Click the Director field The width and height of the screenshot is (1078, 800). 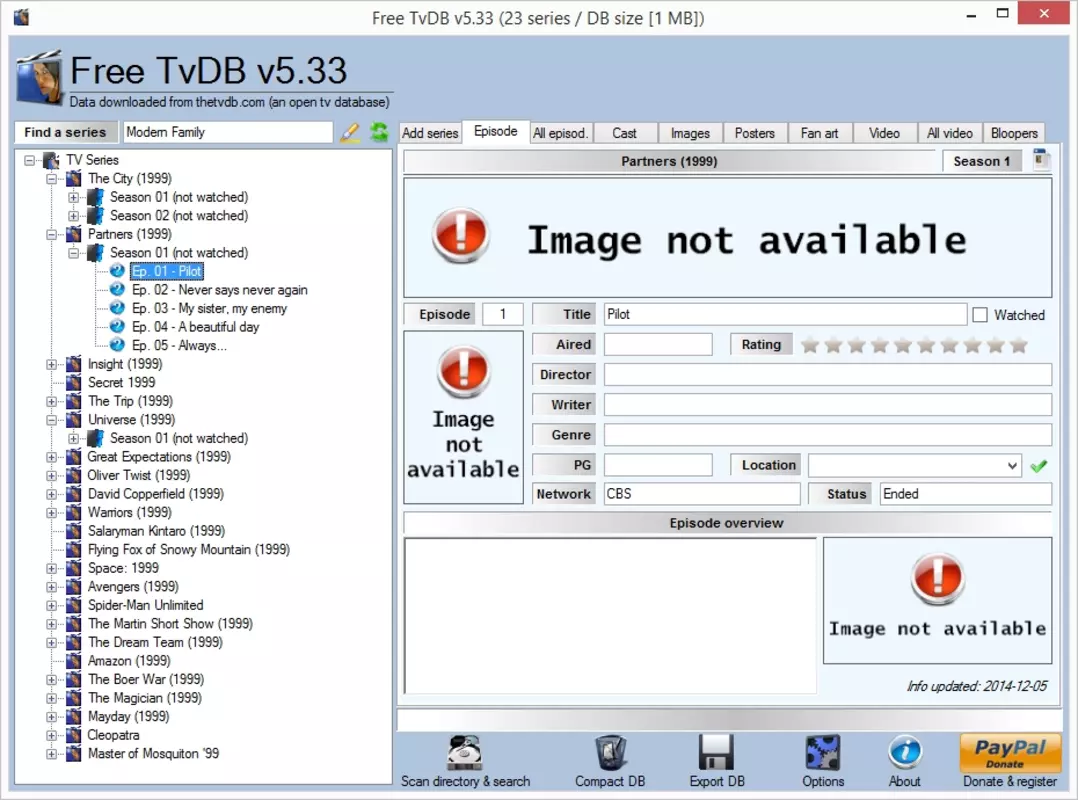tap(827, 375)
